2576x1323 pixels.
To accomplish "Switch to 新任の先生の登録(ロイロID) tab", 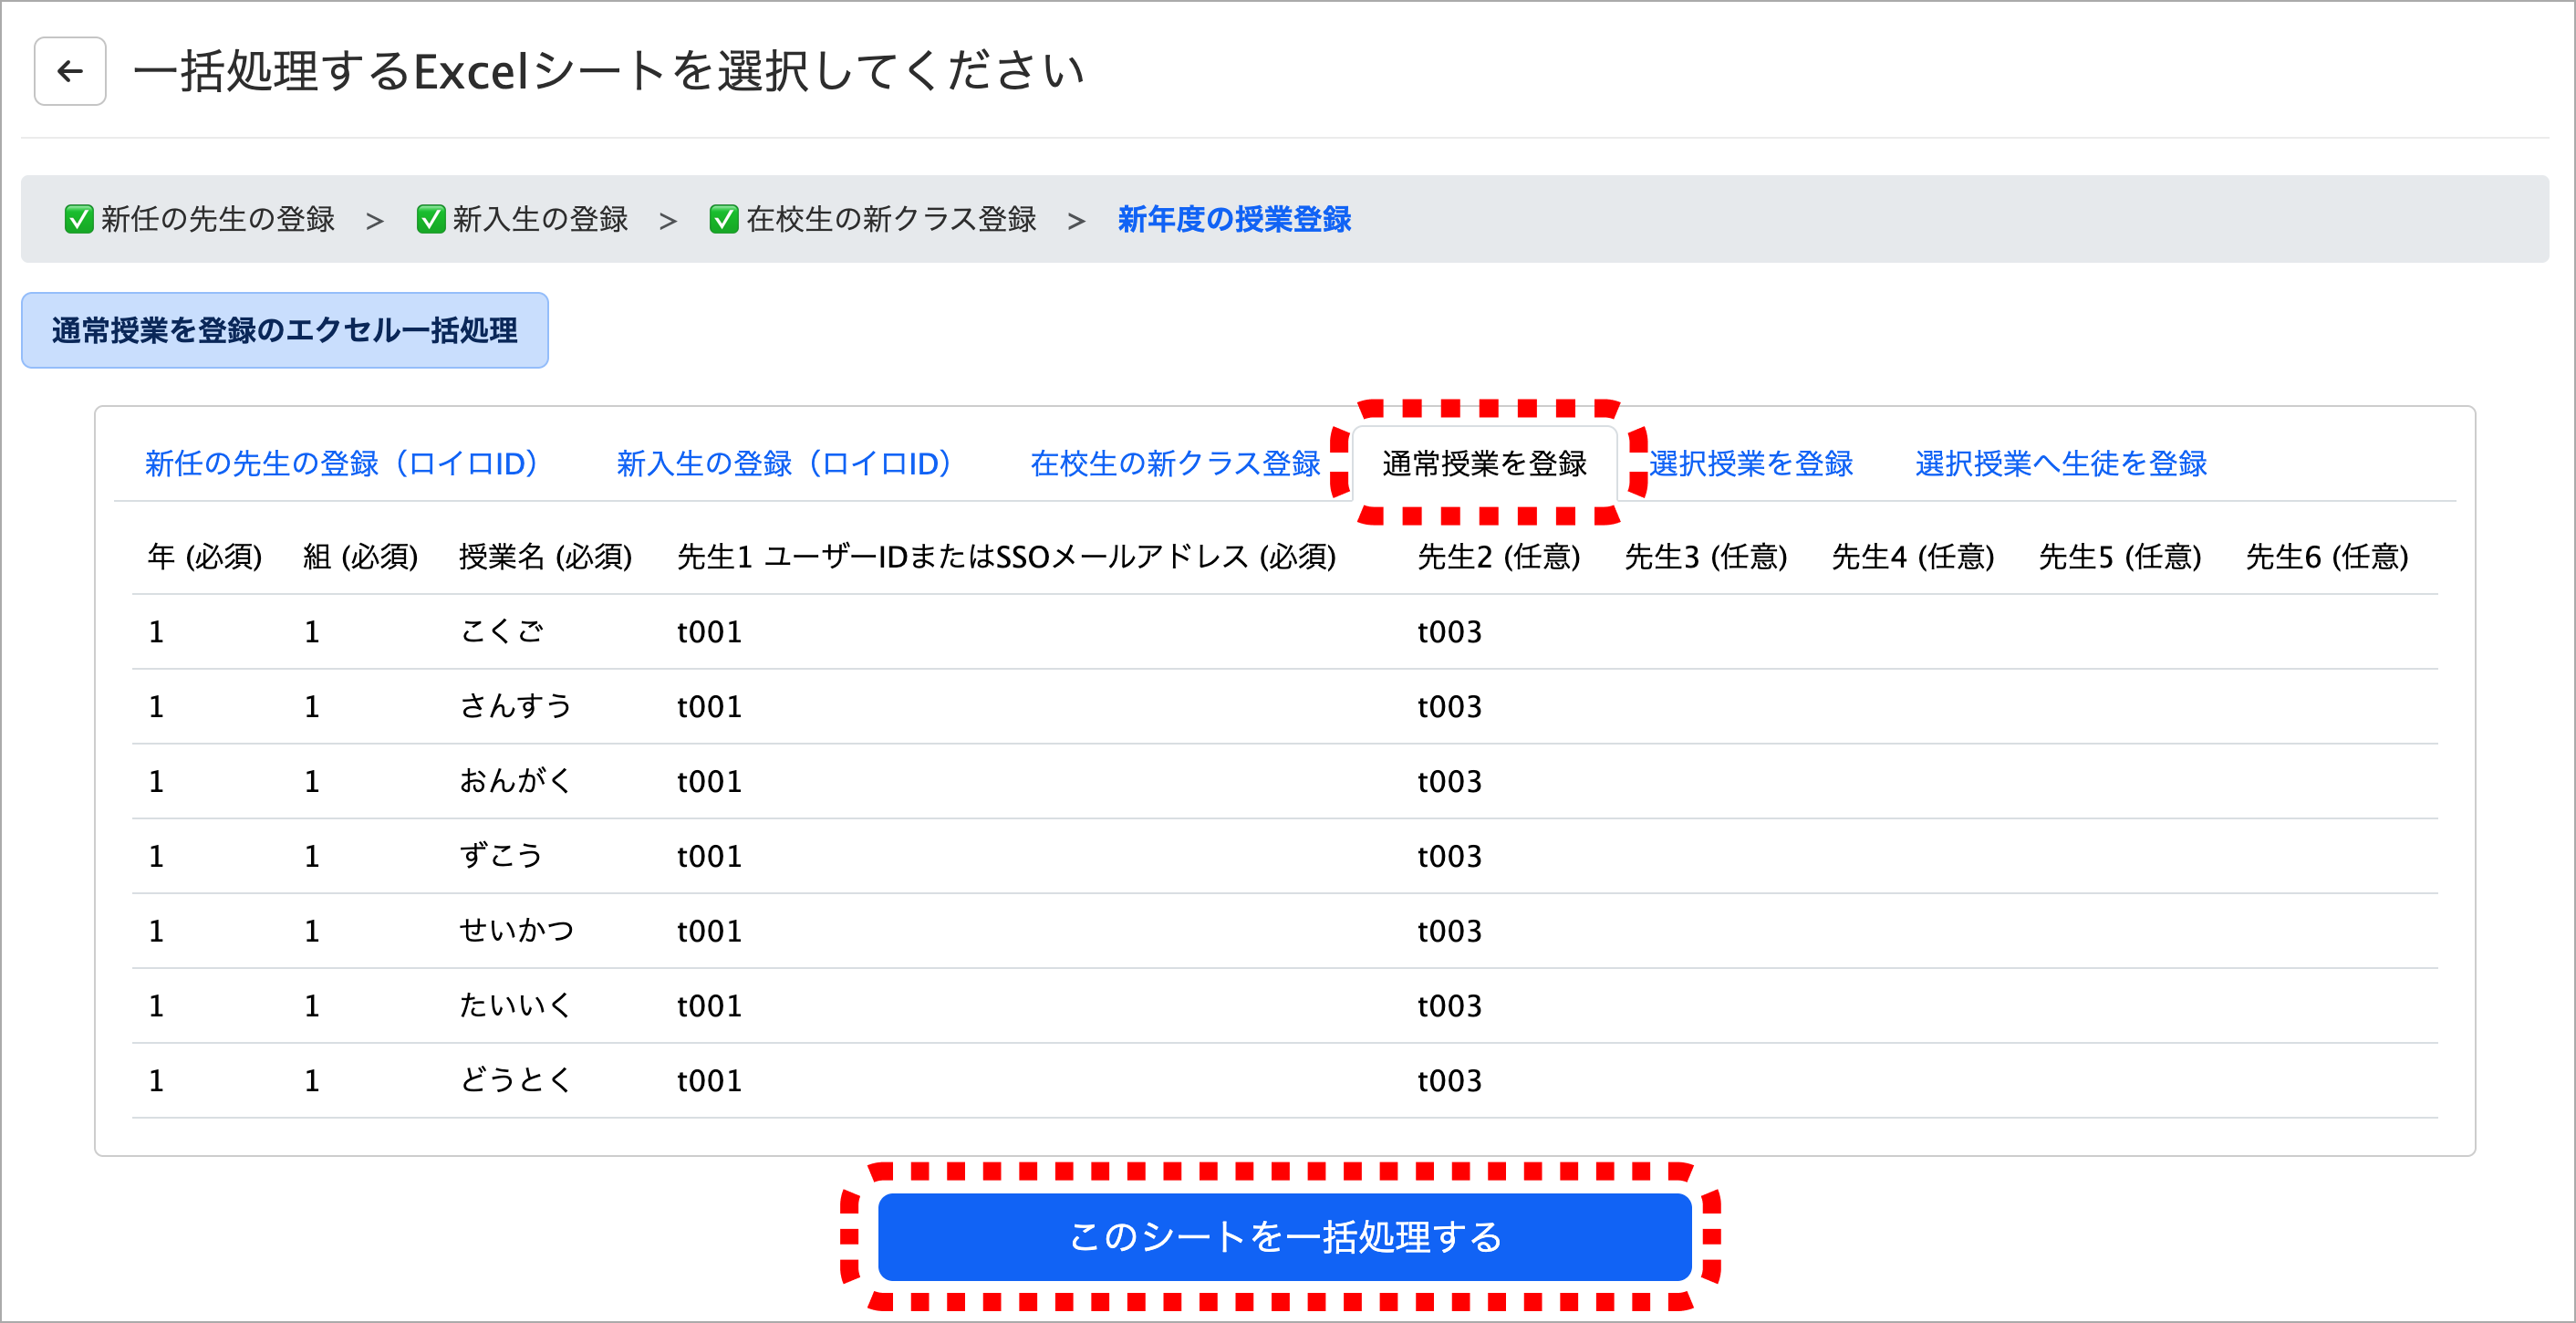I will click(x=345, y=463).
